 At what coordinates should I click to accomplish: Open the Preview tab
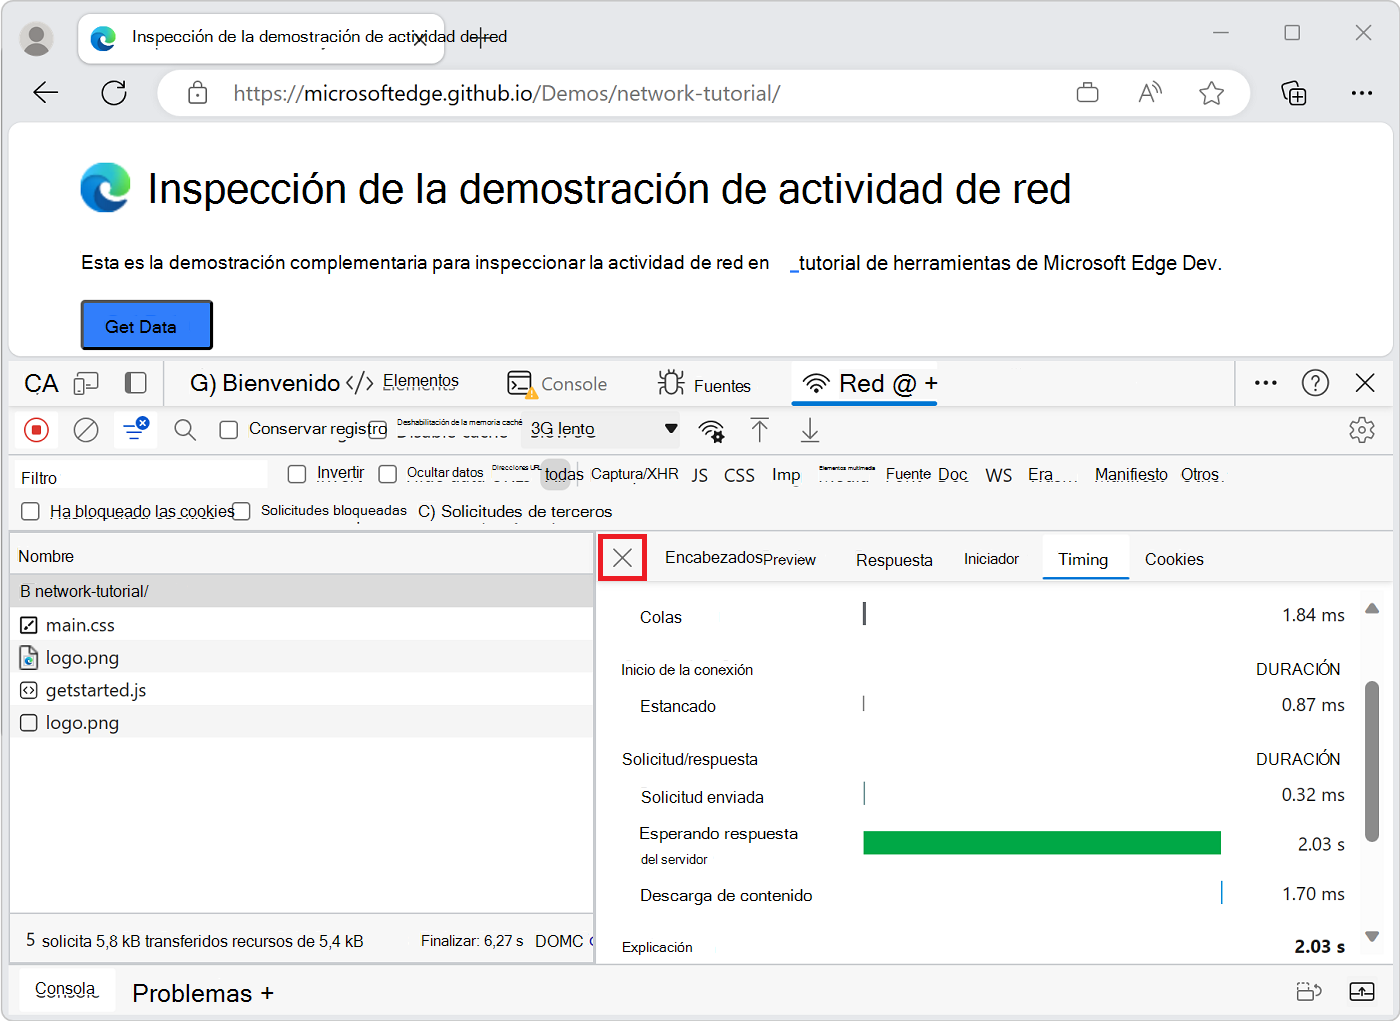click(790, 559)
